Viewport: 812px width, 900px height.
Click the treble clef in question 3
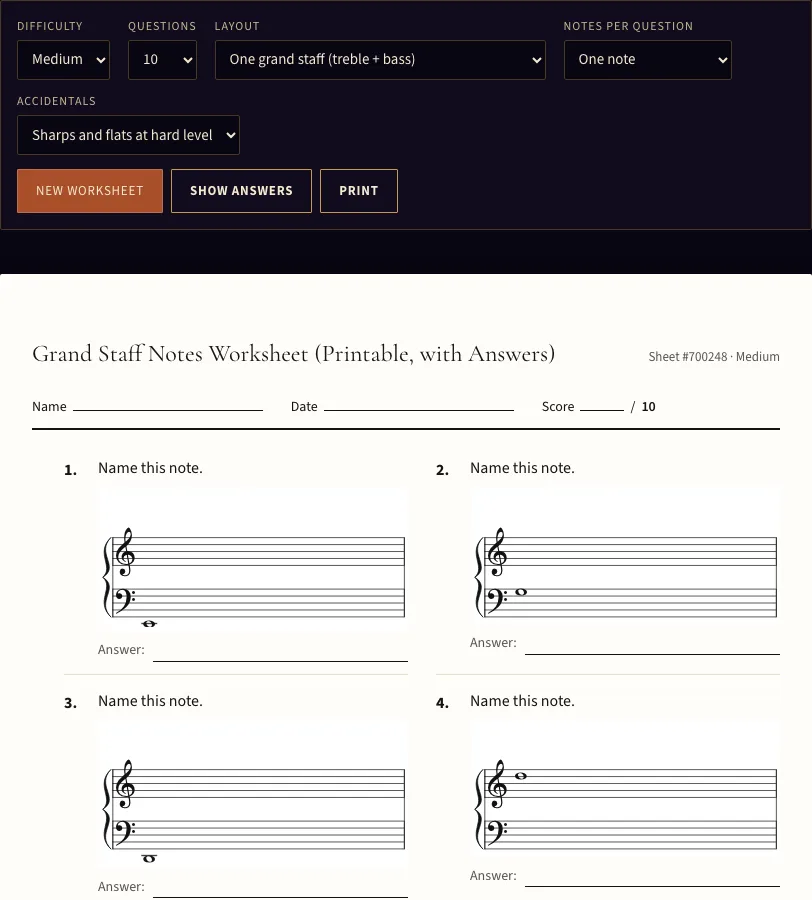(x=125, y=783)
